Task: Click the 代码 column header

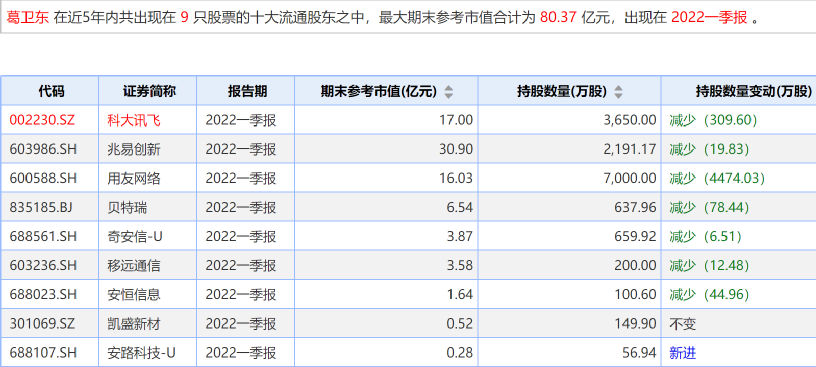Action: [52, 92]
